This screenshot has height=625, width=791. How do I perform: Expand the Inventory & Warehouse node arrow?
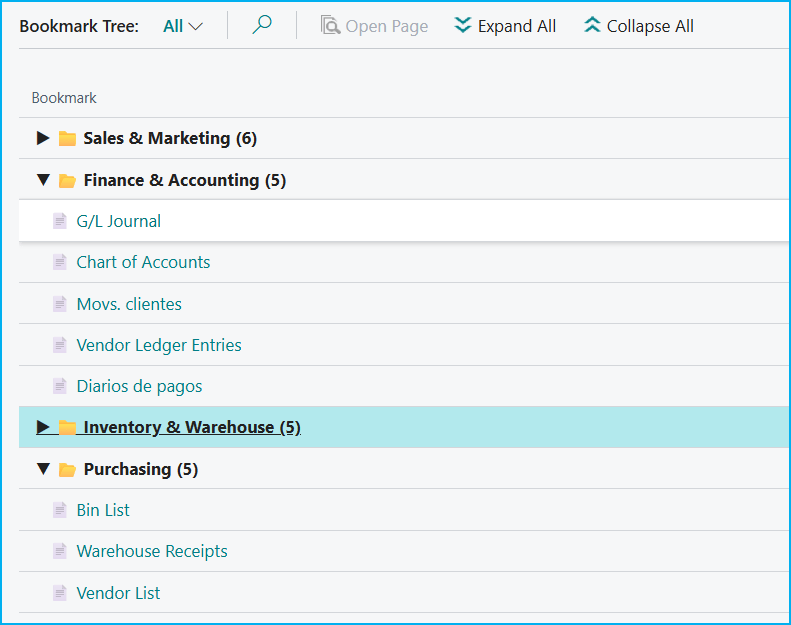coord(43,427)
